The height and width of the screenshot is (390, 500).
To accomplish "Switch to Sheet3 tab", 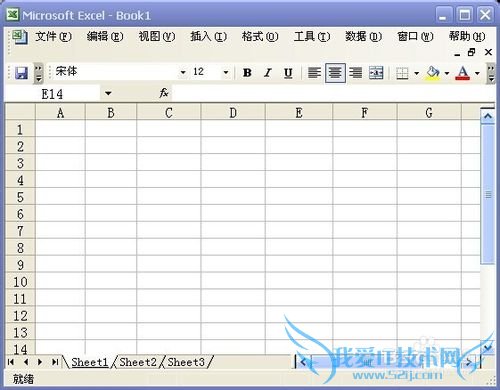I will (186, 362).
